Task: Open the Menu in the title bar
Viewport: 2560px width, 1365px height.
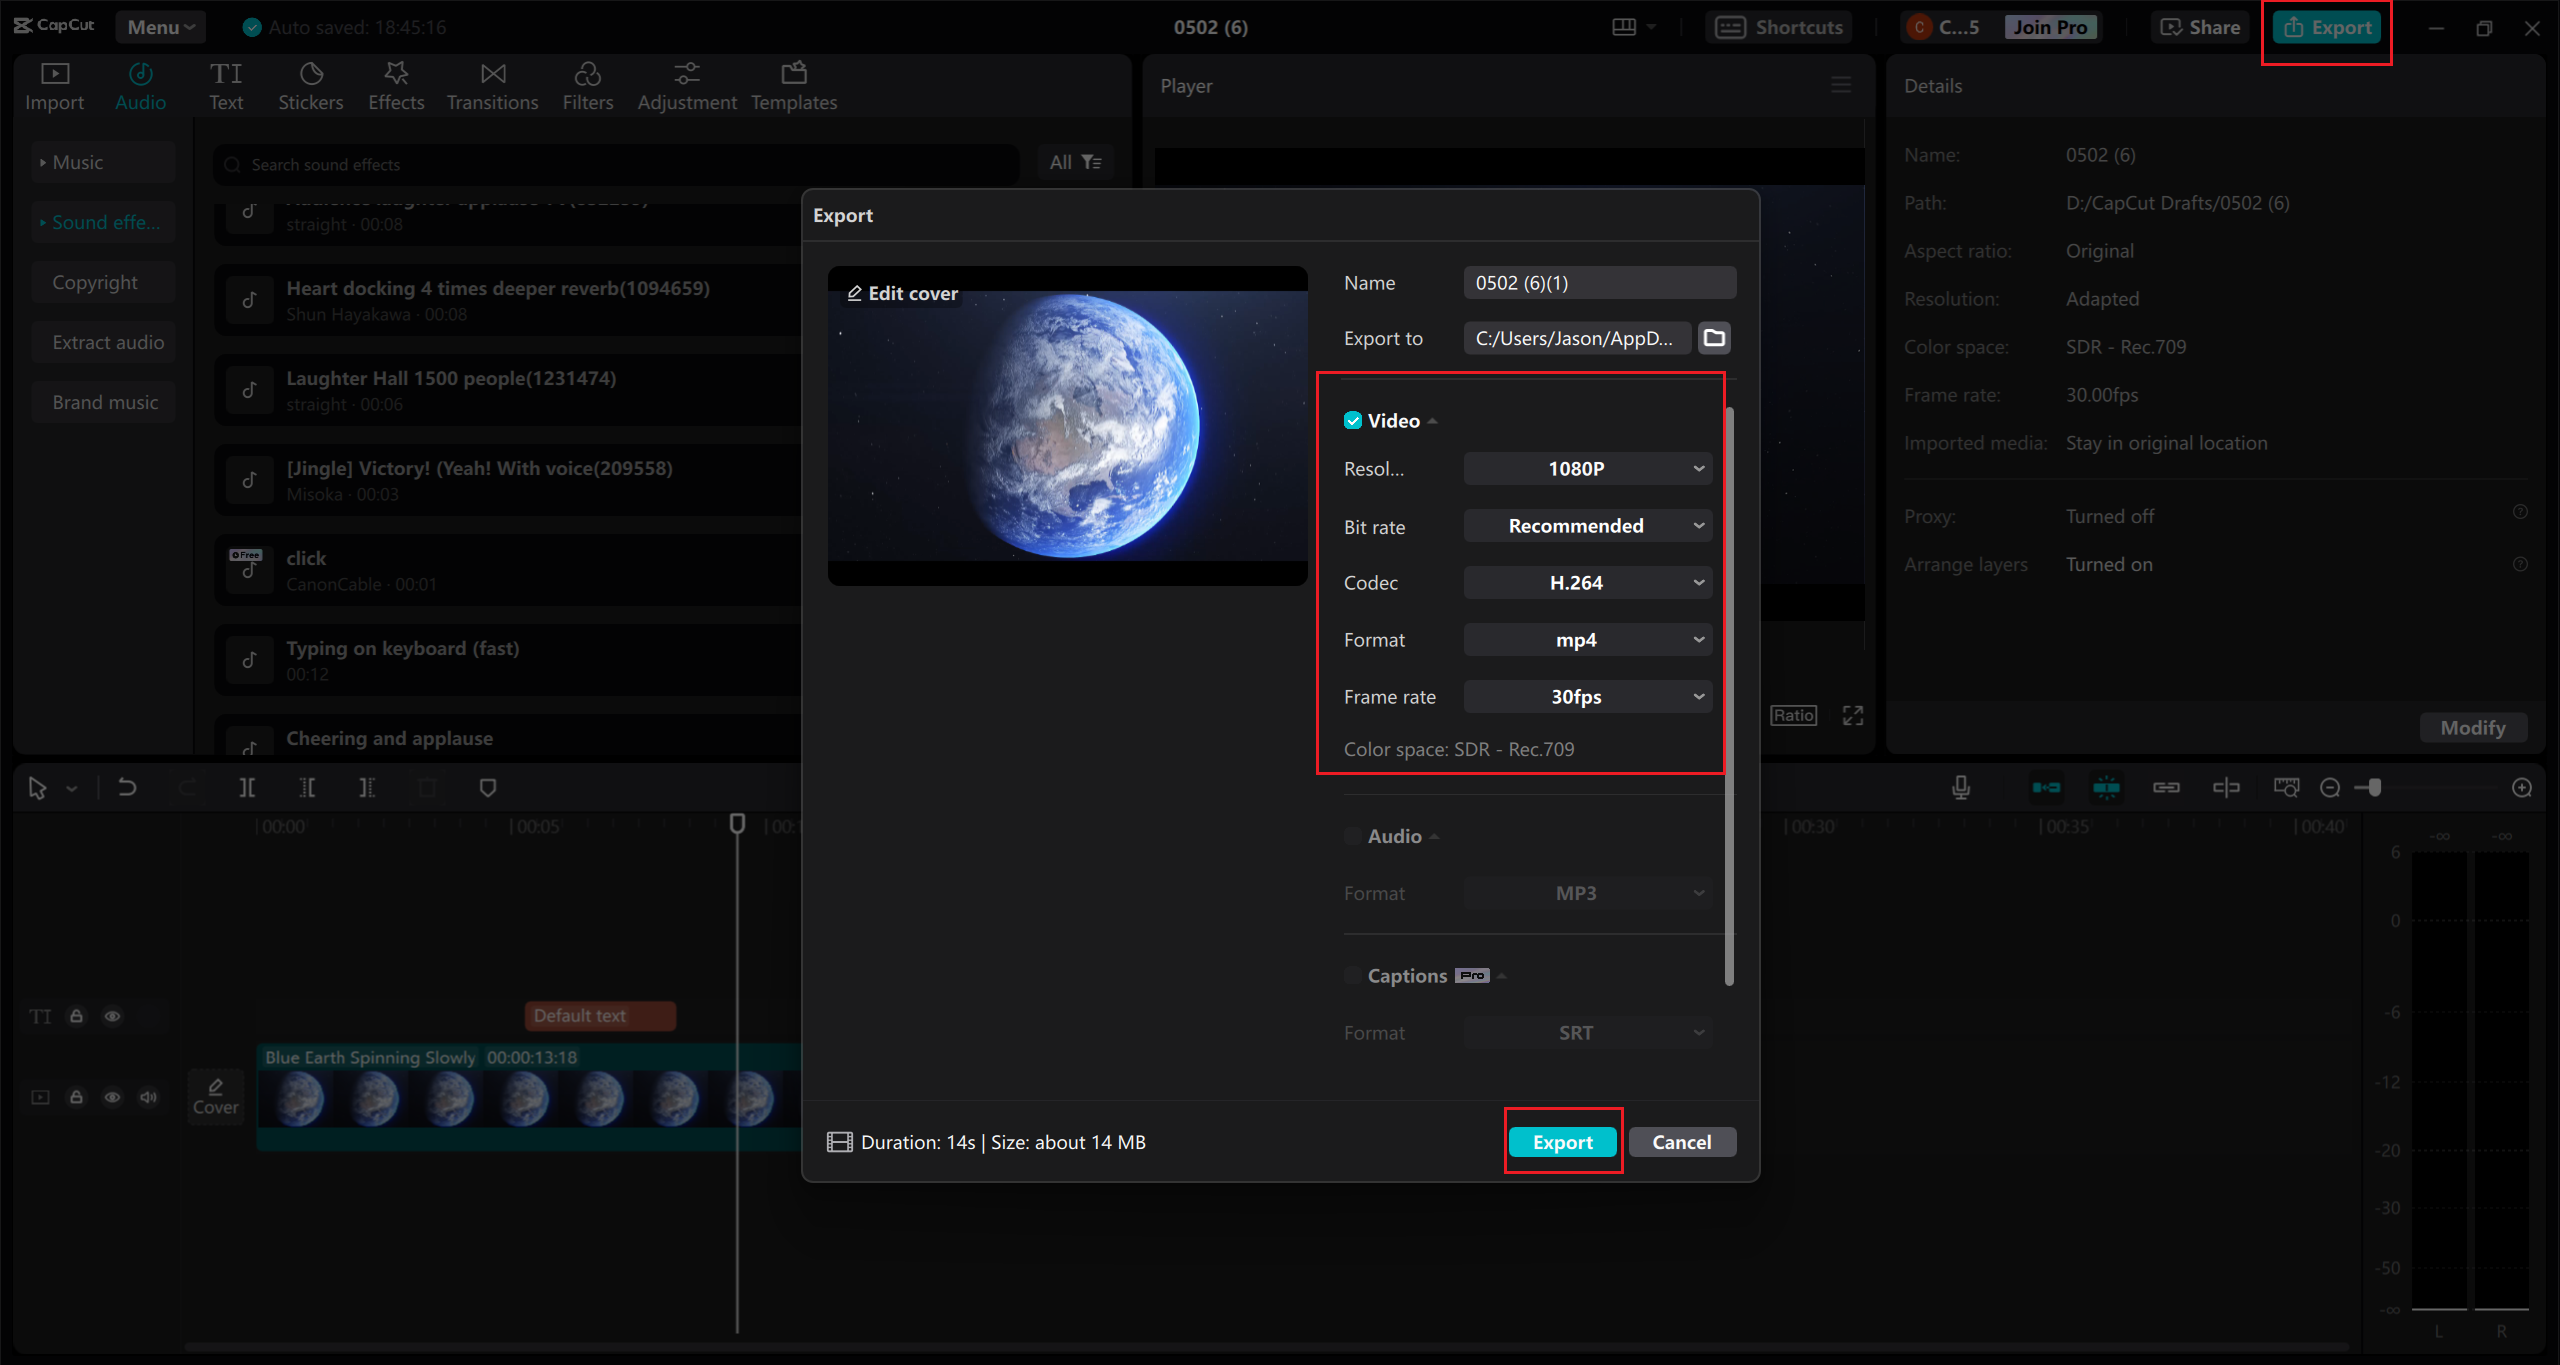Action: (x=160, y=27)
